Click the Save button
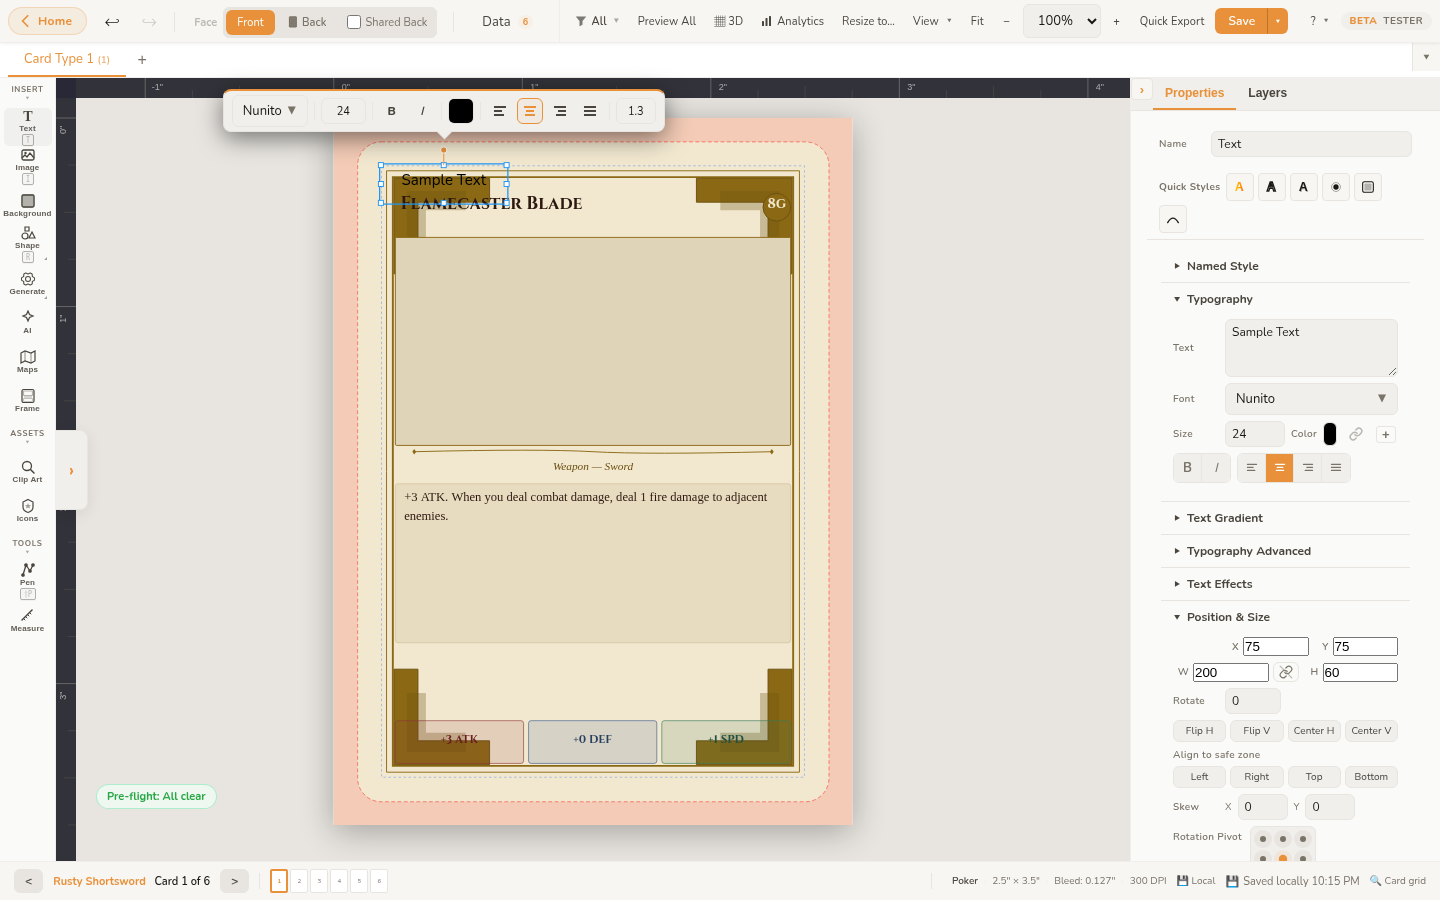This screenshot has width=1440, height=900. click(1241, 21)
